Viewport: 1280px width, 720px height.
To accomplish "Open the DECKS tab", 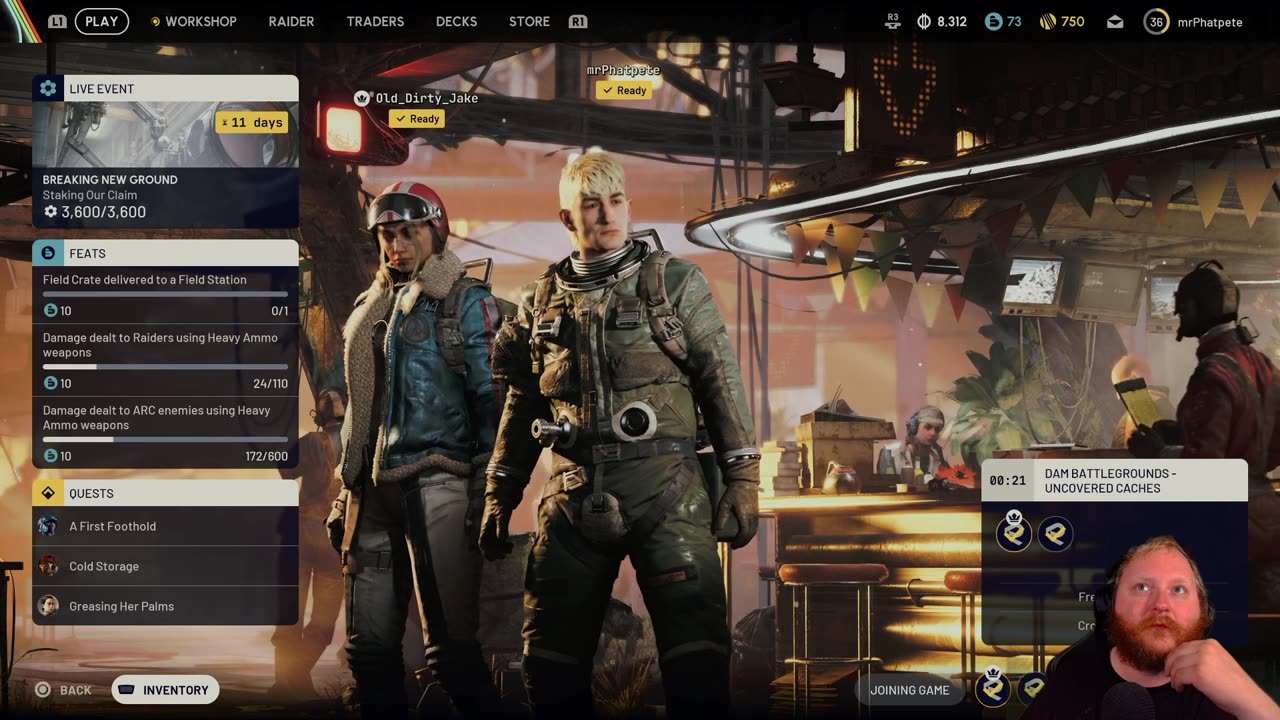I will tap(456, 21).
